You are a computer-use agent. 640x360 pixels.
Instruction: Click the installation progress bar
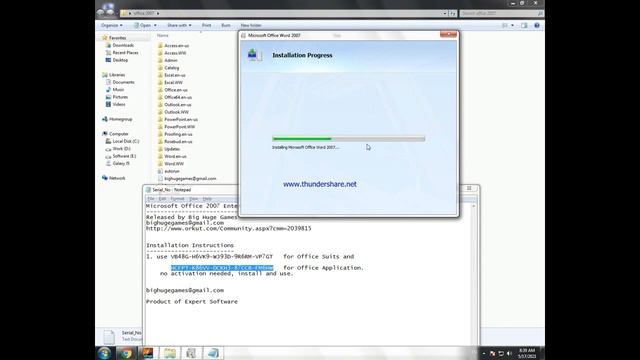349,139
